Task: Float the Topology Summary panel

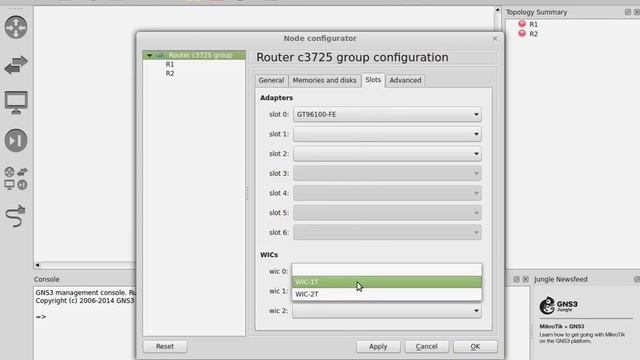Action: (x=628, y=12)
